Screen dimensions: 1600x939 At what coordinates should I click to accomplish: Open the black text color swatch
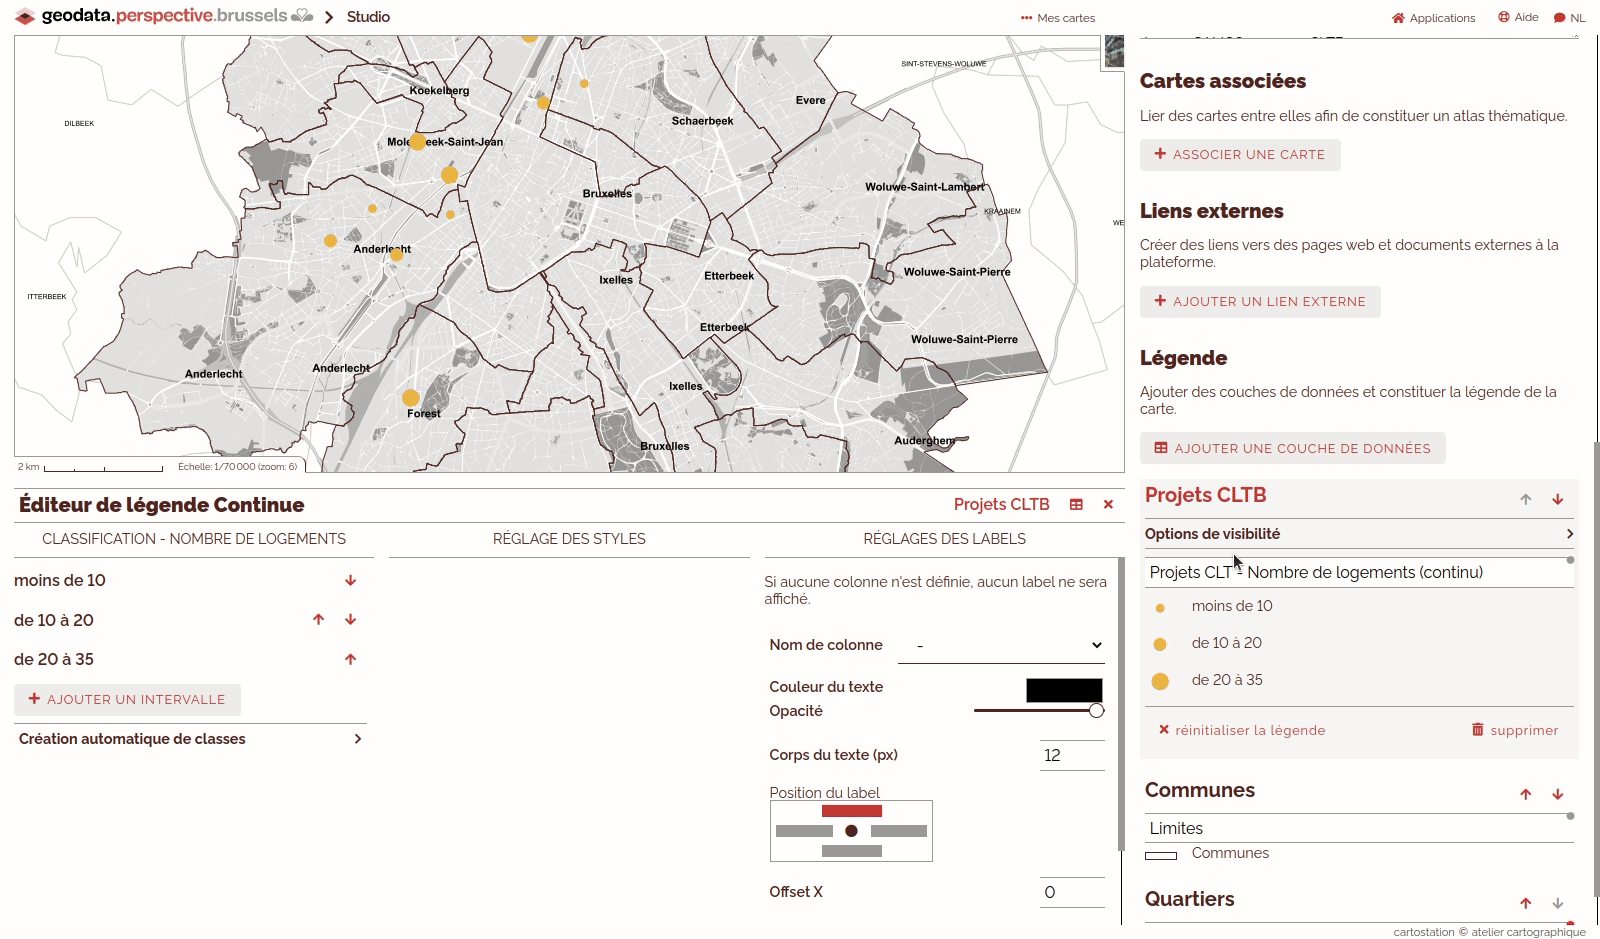(x=1064, y=690)
